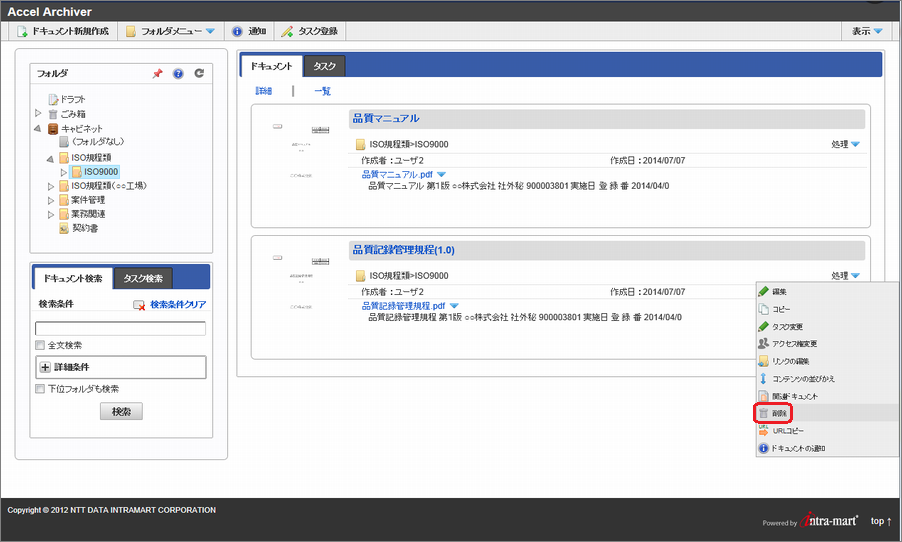Viewport: 902px width, 542px height.
Task: Click the pin icon in the フォルダ panel header
Action: point(157,74)
